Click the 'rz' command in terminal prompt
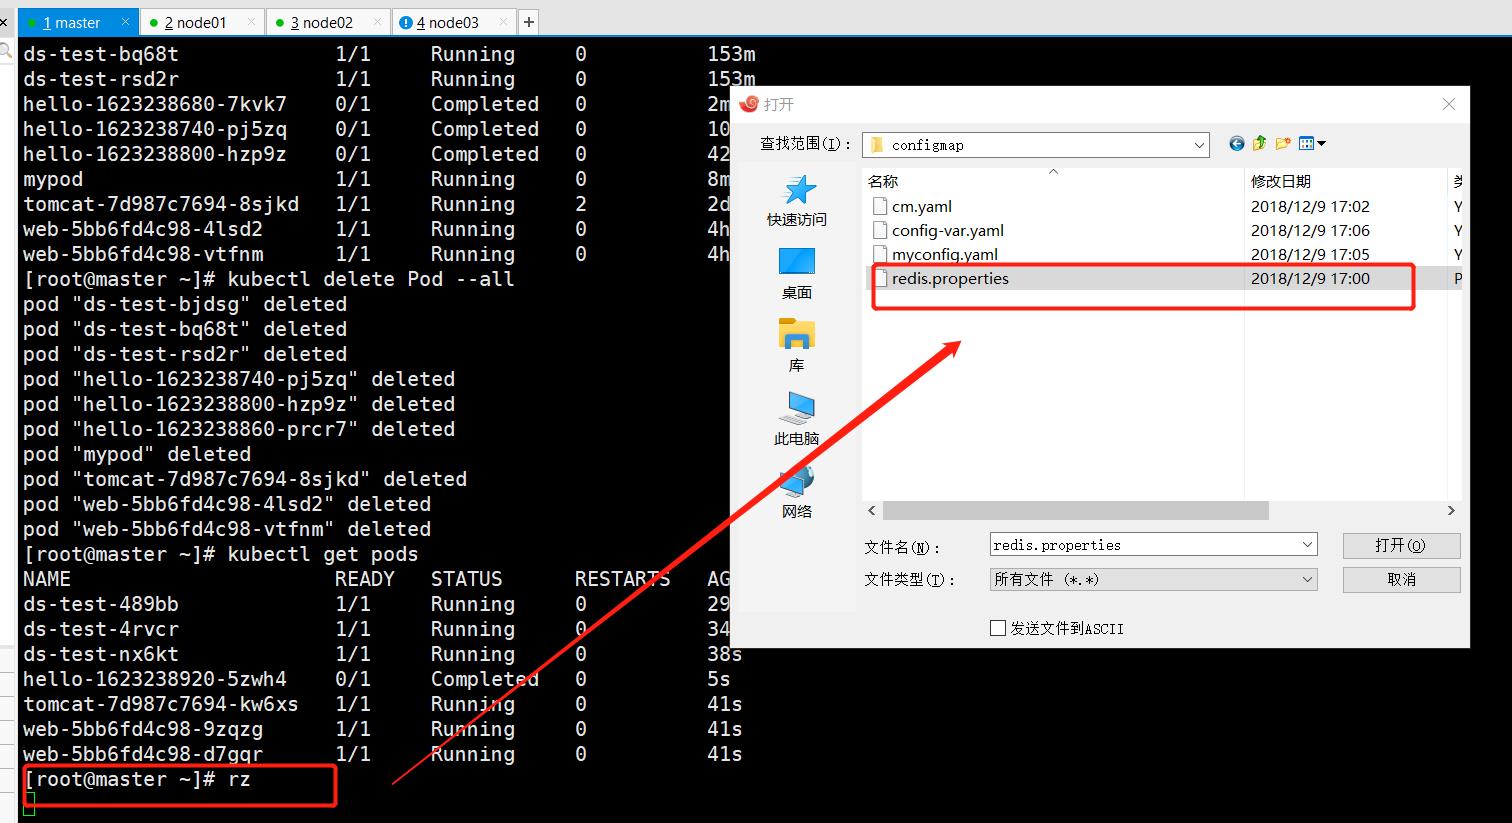Screen dimensions: 1512x823 click(x=239, y=779)
